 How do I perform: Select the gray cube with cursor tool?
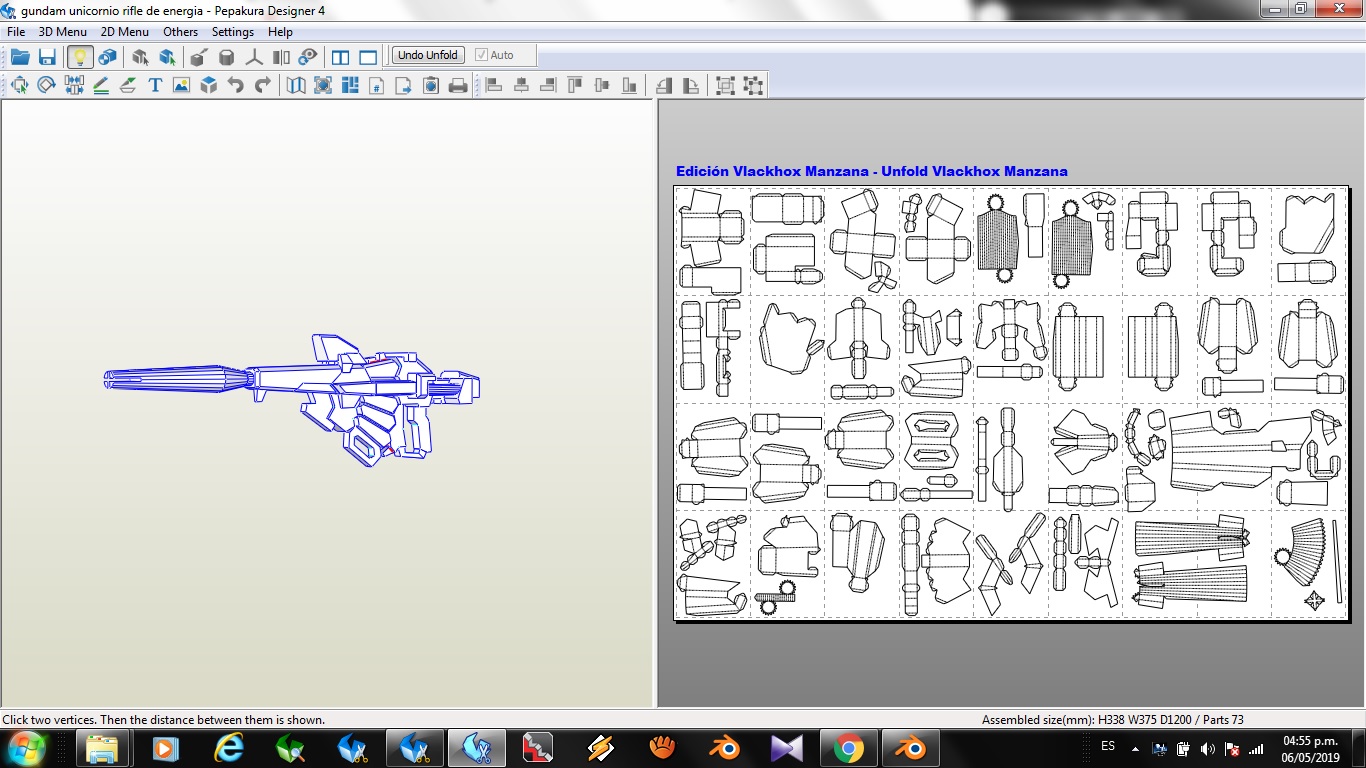(140, 57)
